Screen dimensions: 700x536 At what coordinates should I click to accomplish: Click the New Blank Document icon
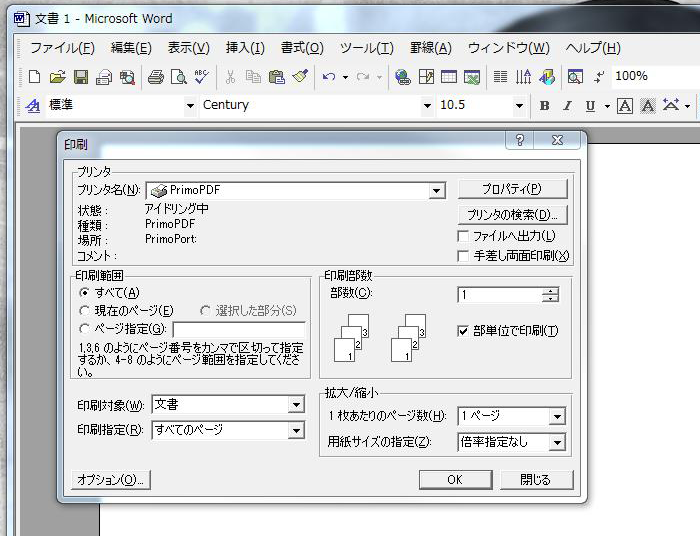coord(34,77)
